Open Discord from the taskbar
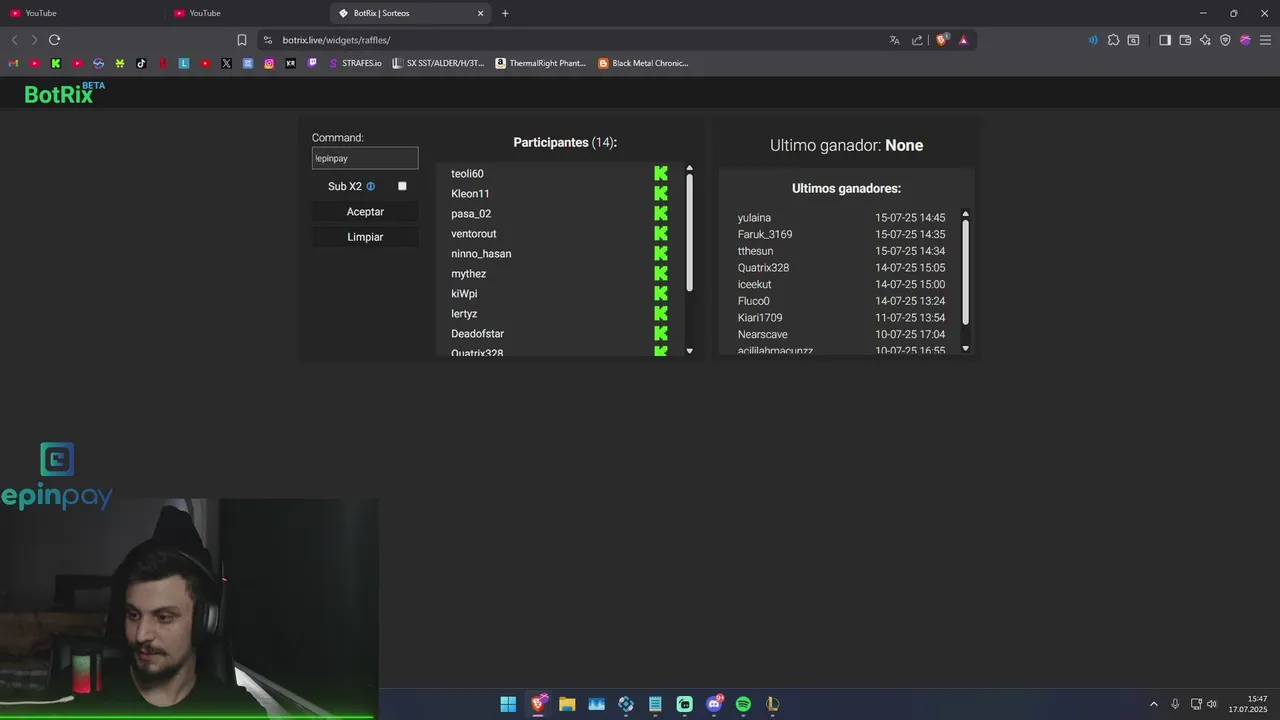Image resolution: width=1280 pixels, height=720 pixels. pyautogui.click(x=714, y=704)
